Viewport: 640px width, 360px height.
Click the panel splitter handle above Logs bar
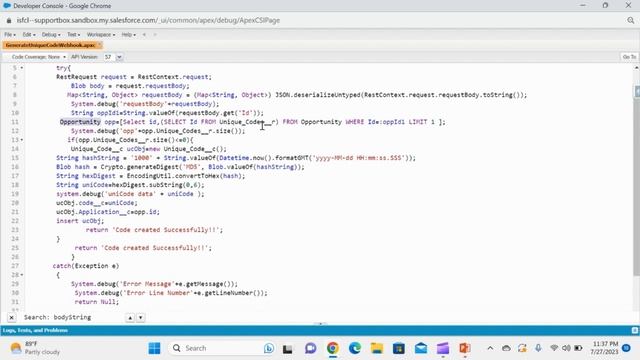click(x=320, y=324)
